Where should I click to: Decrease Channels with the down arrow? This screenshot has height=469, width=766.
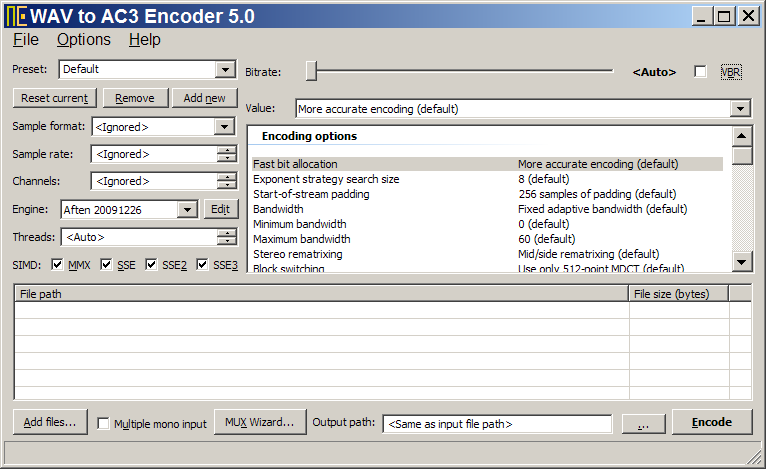(227, 185)
